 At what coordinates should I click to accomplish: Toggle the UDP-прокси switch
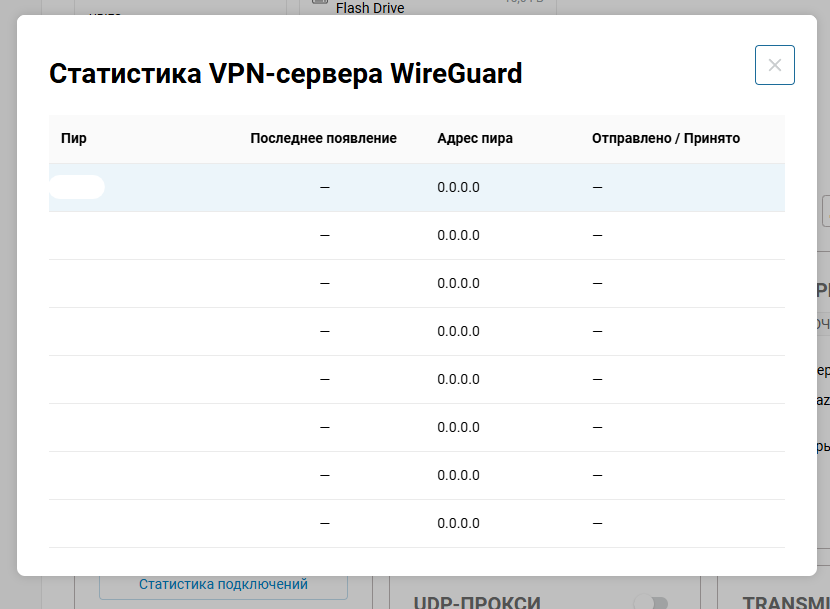coord(650,601)
